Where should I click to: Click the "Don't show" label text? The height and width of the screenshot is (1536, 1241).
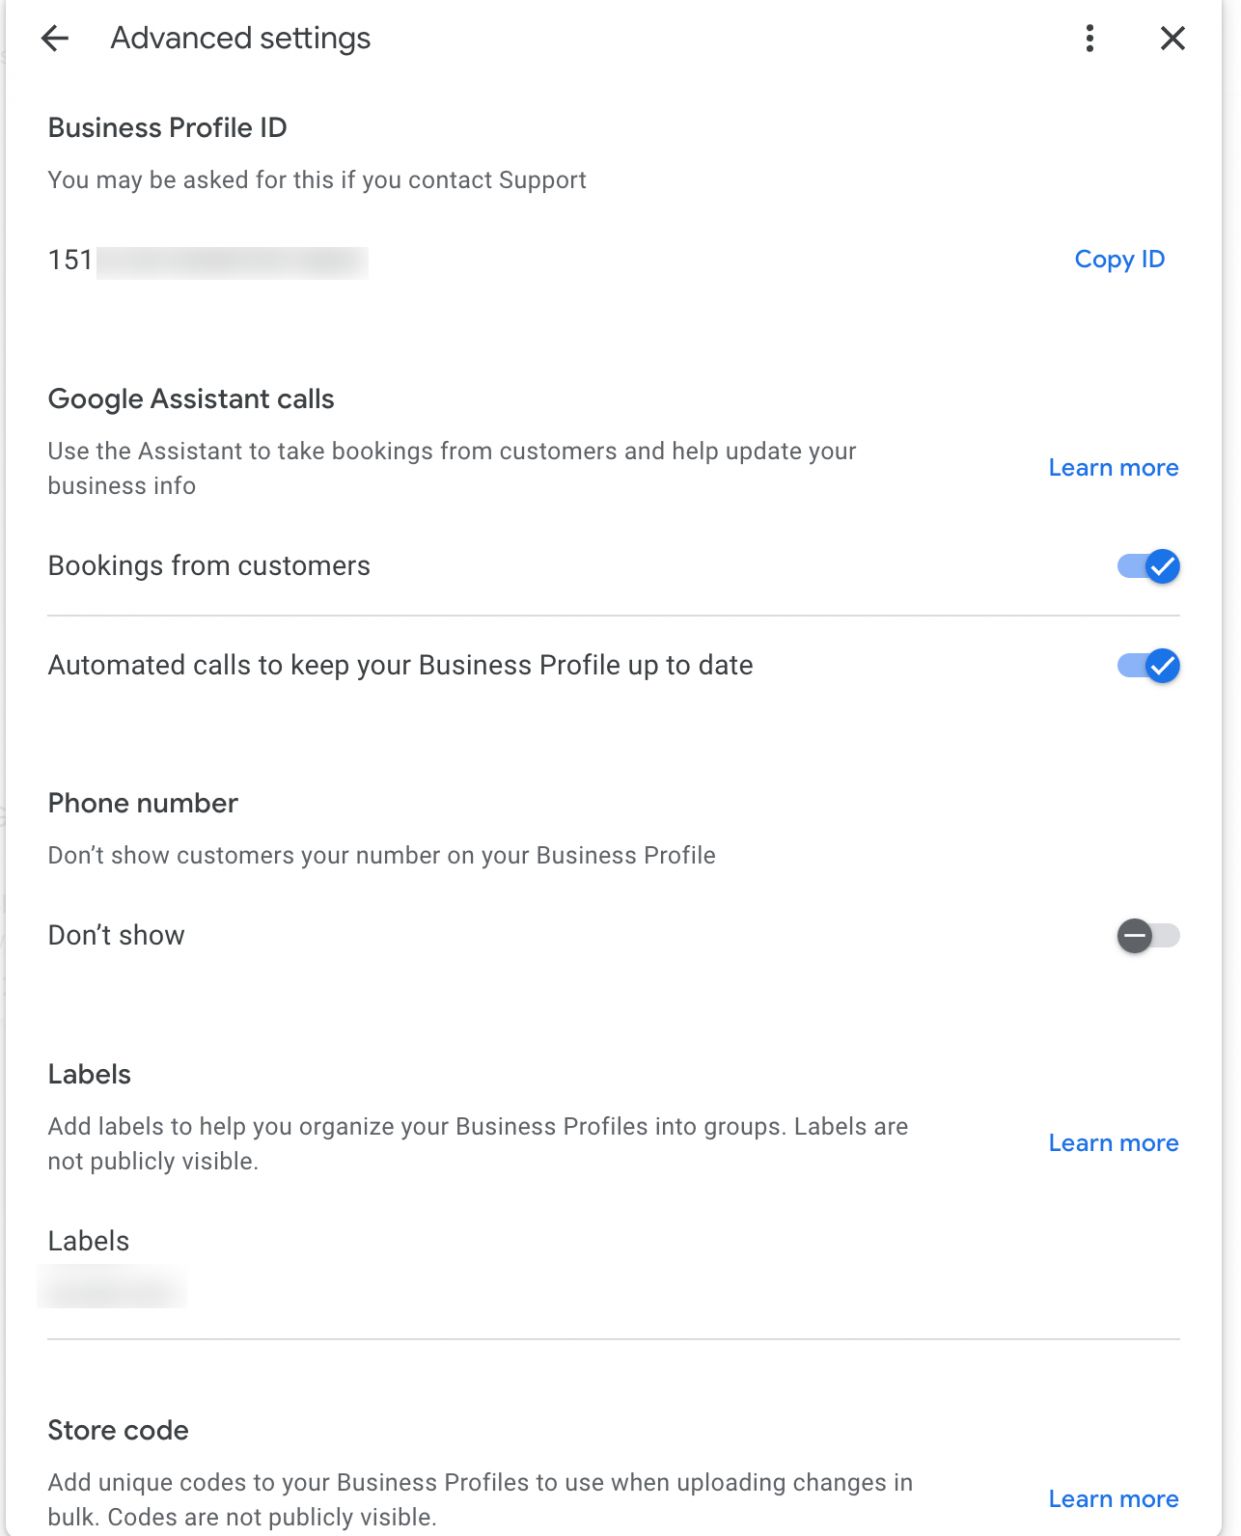[116, 936]
